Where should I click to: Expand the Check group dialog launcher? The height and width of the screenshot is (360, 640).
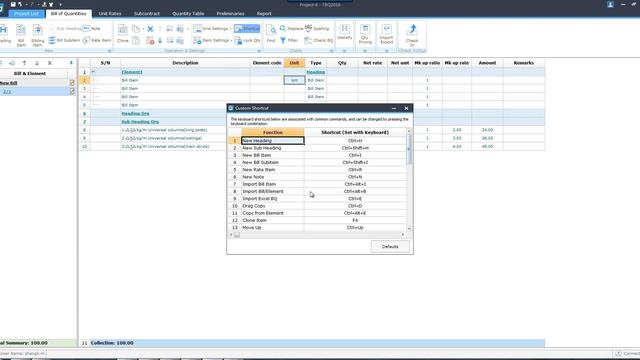(331, 51)
